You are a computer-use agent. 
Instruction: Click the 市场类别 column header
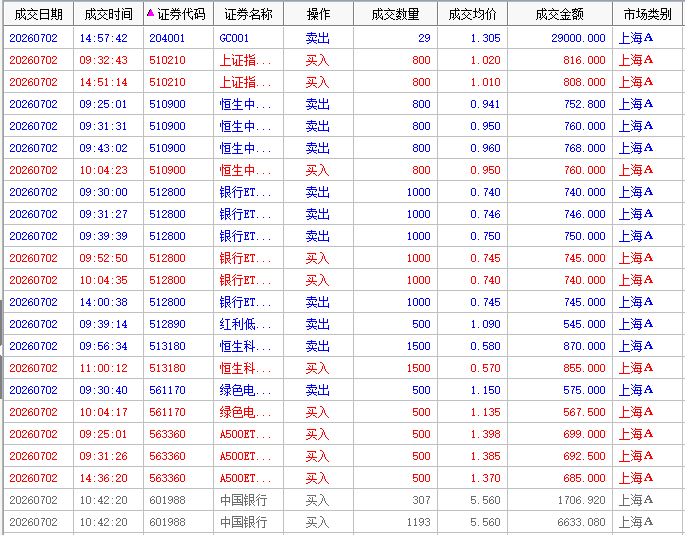pyautogui.click(x=647, y=14)
